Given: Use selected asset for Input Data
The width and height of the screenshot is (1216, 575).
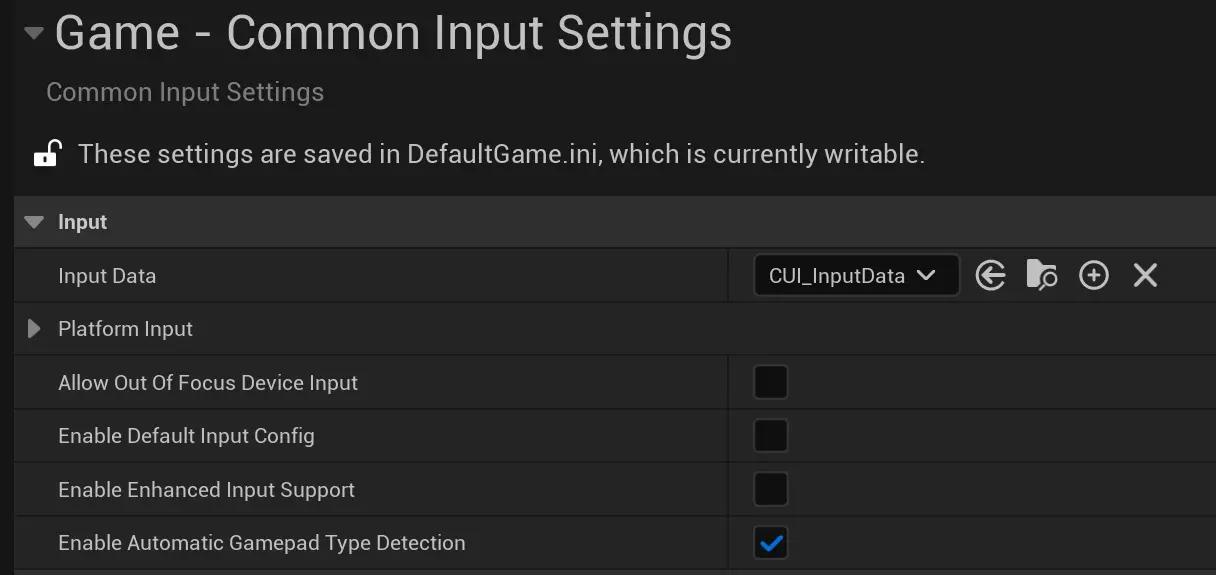Looking at the screenshot, I should pos(990,275).
